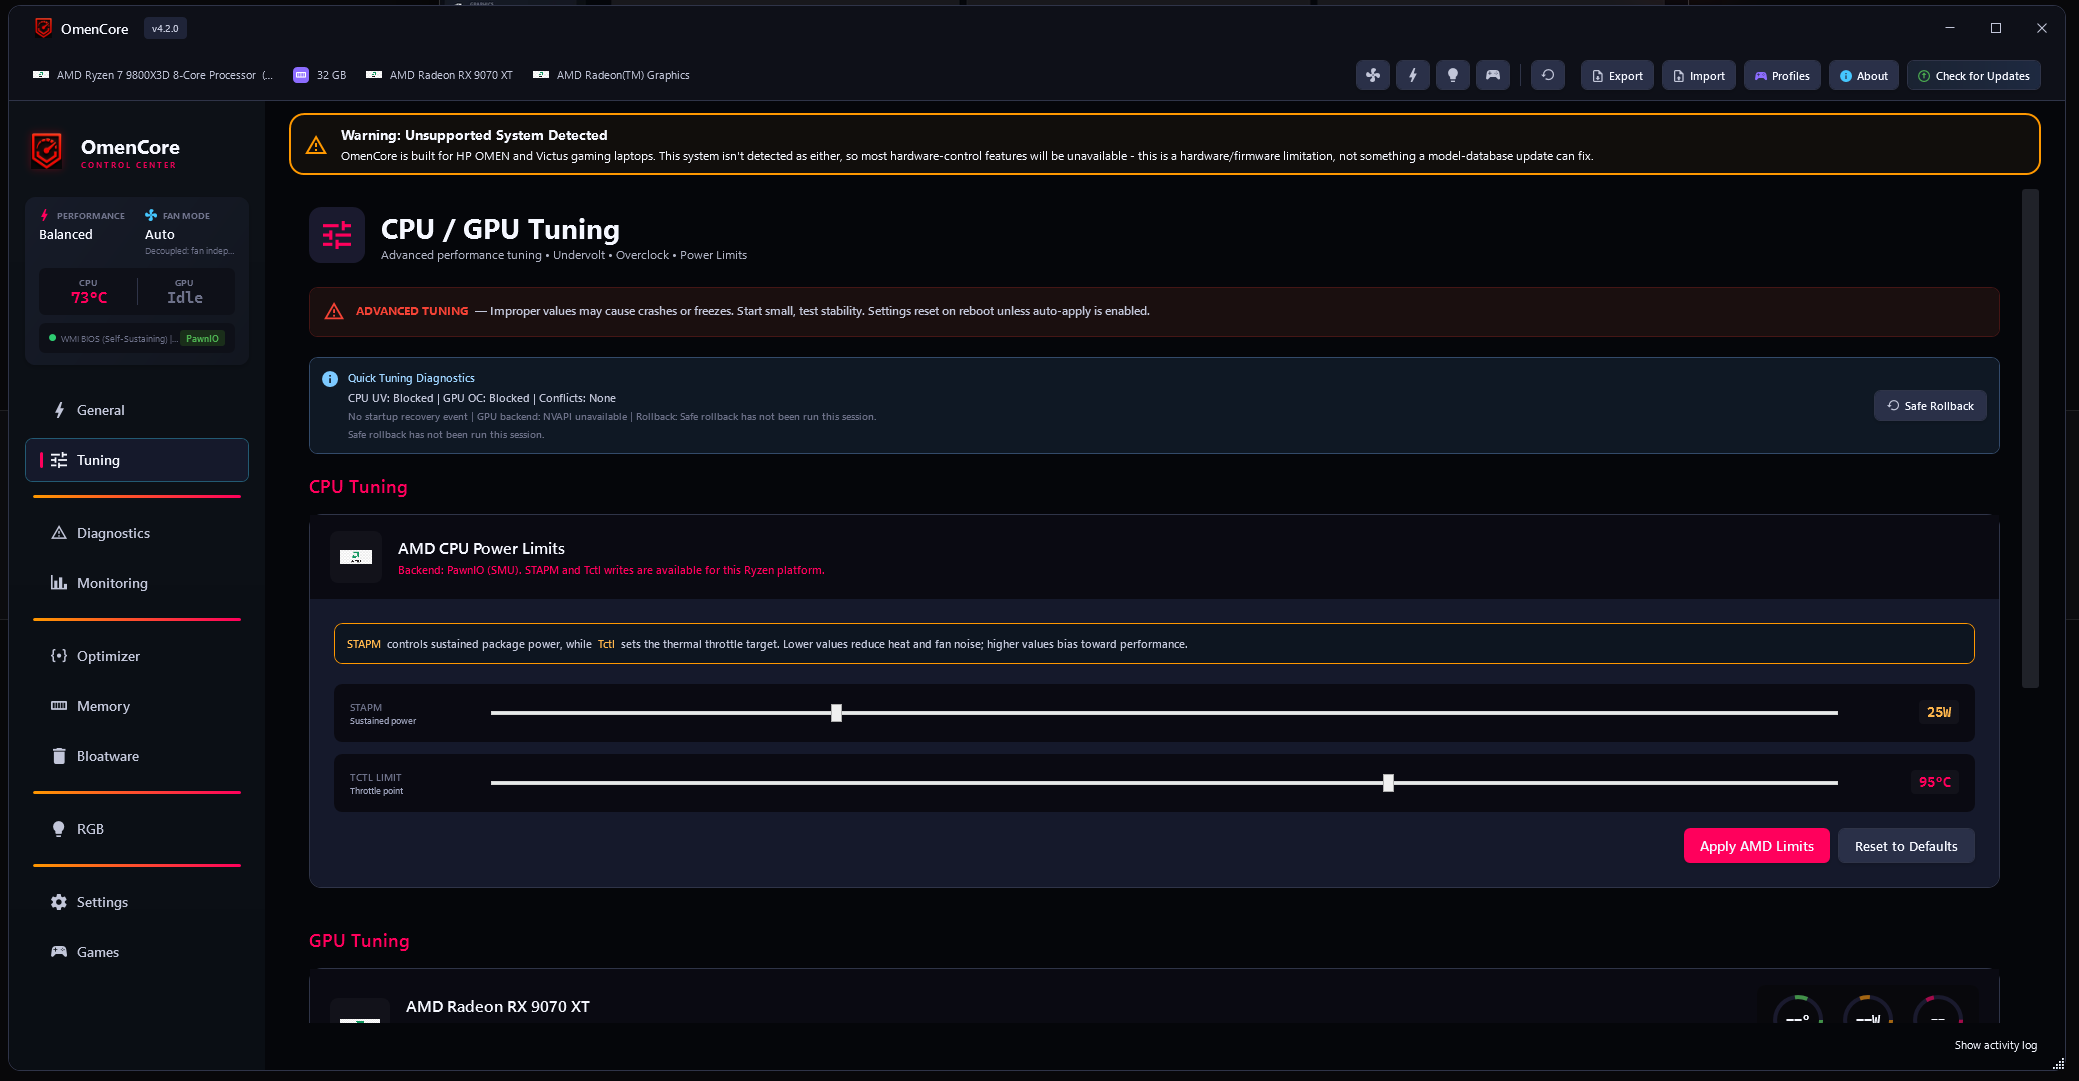Open the Optimizer page
Screen dimensions: 2079x1081
click(137, 656)
